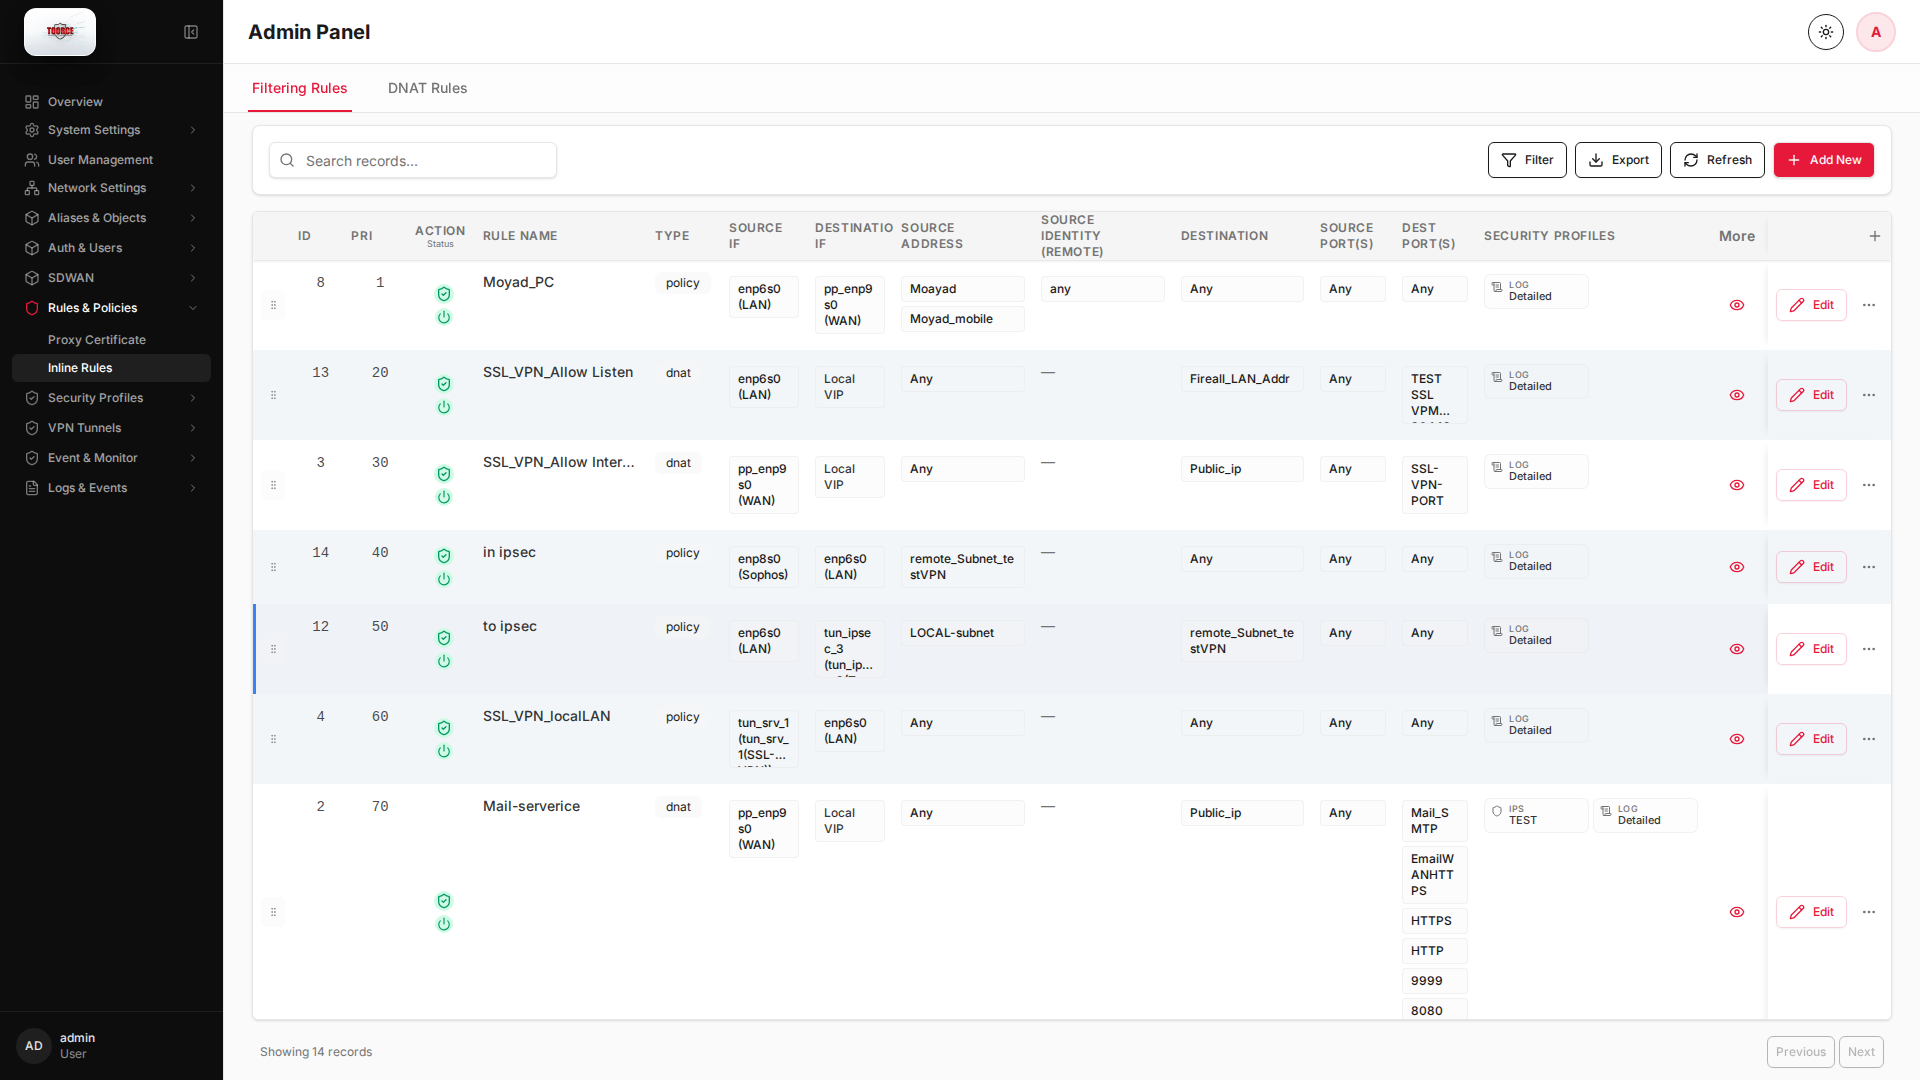The height and width of the screenshot is (1080, 1920).
Task: Open more options for SSL_VPN_Allow Inter rule
Action: coord(1869,485)
